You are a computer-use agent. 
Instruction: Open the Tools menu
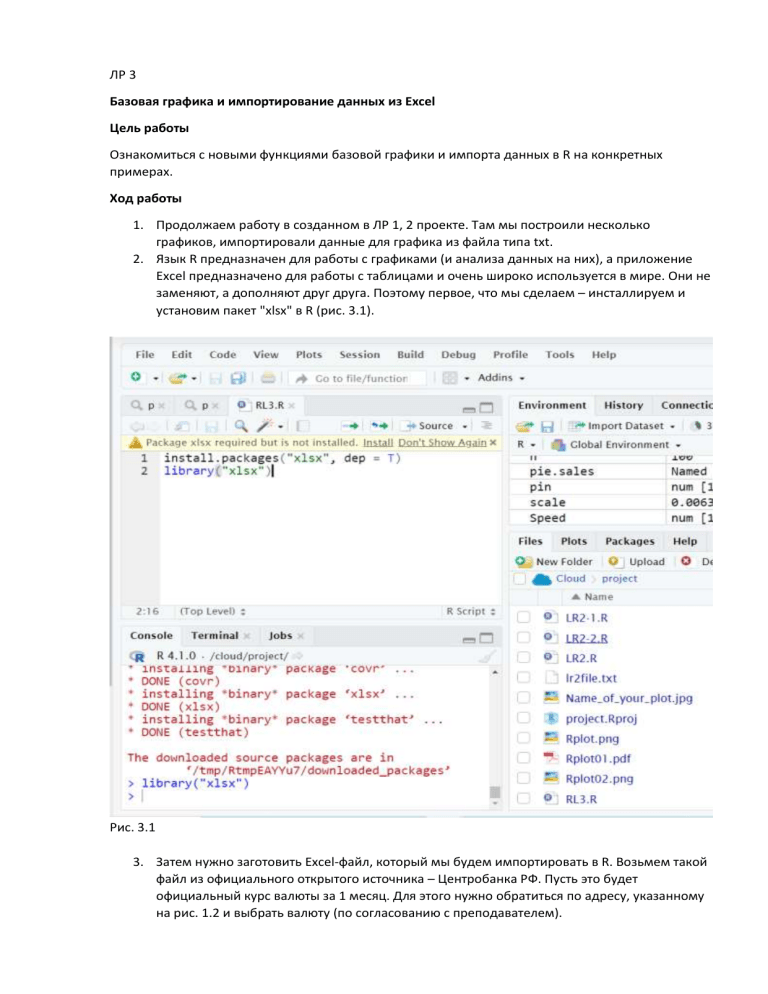point(559,355)
